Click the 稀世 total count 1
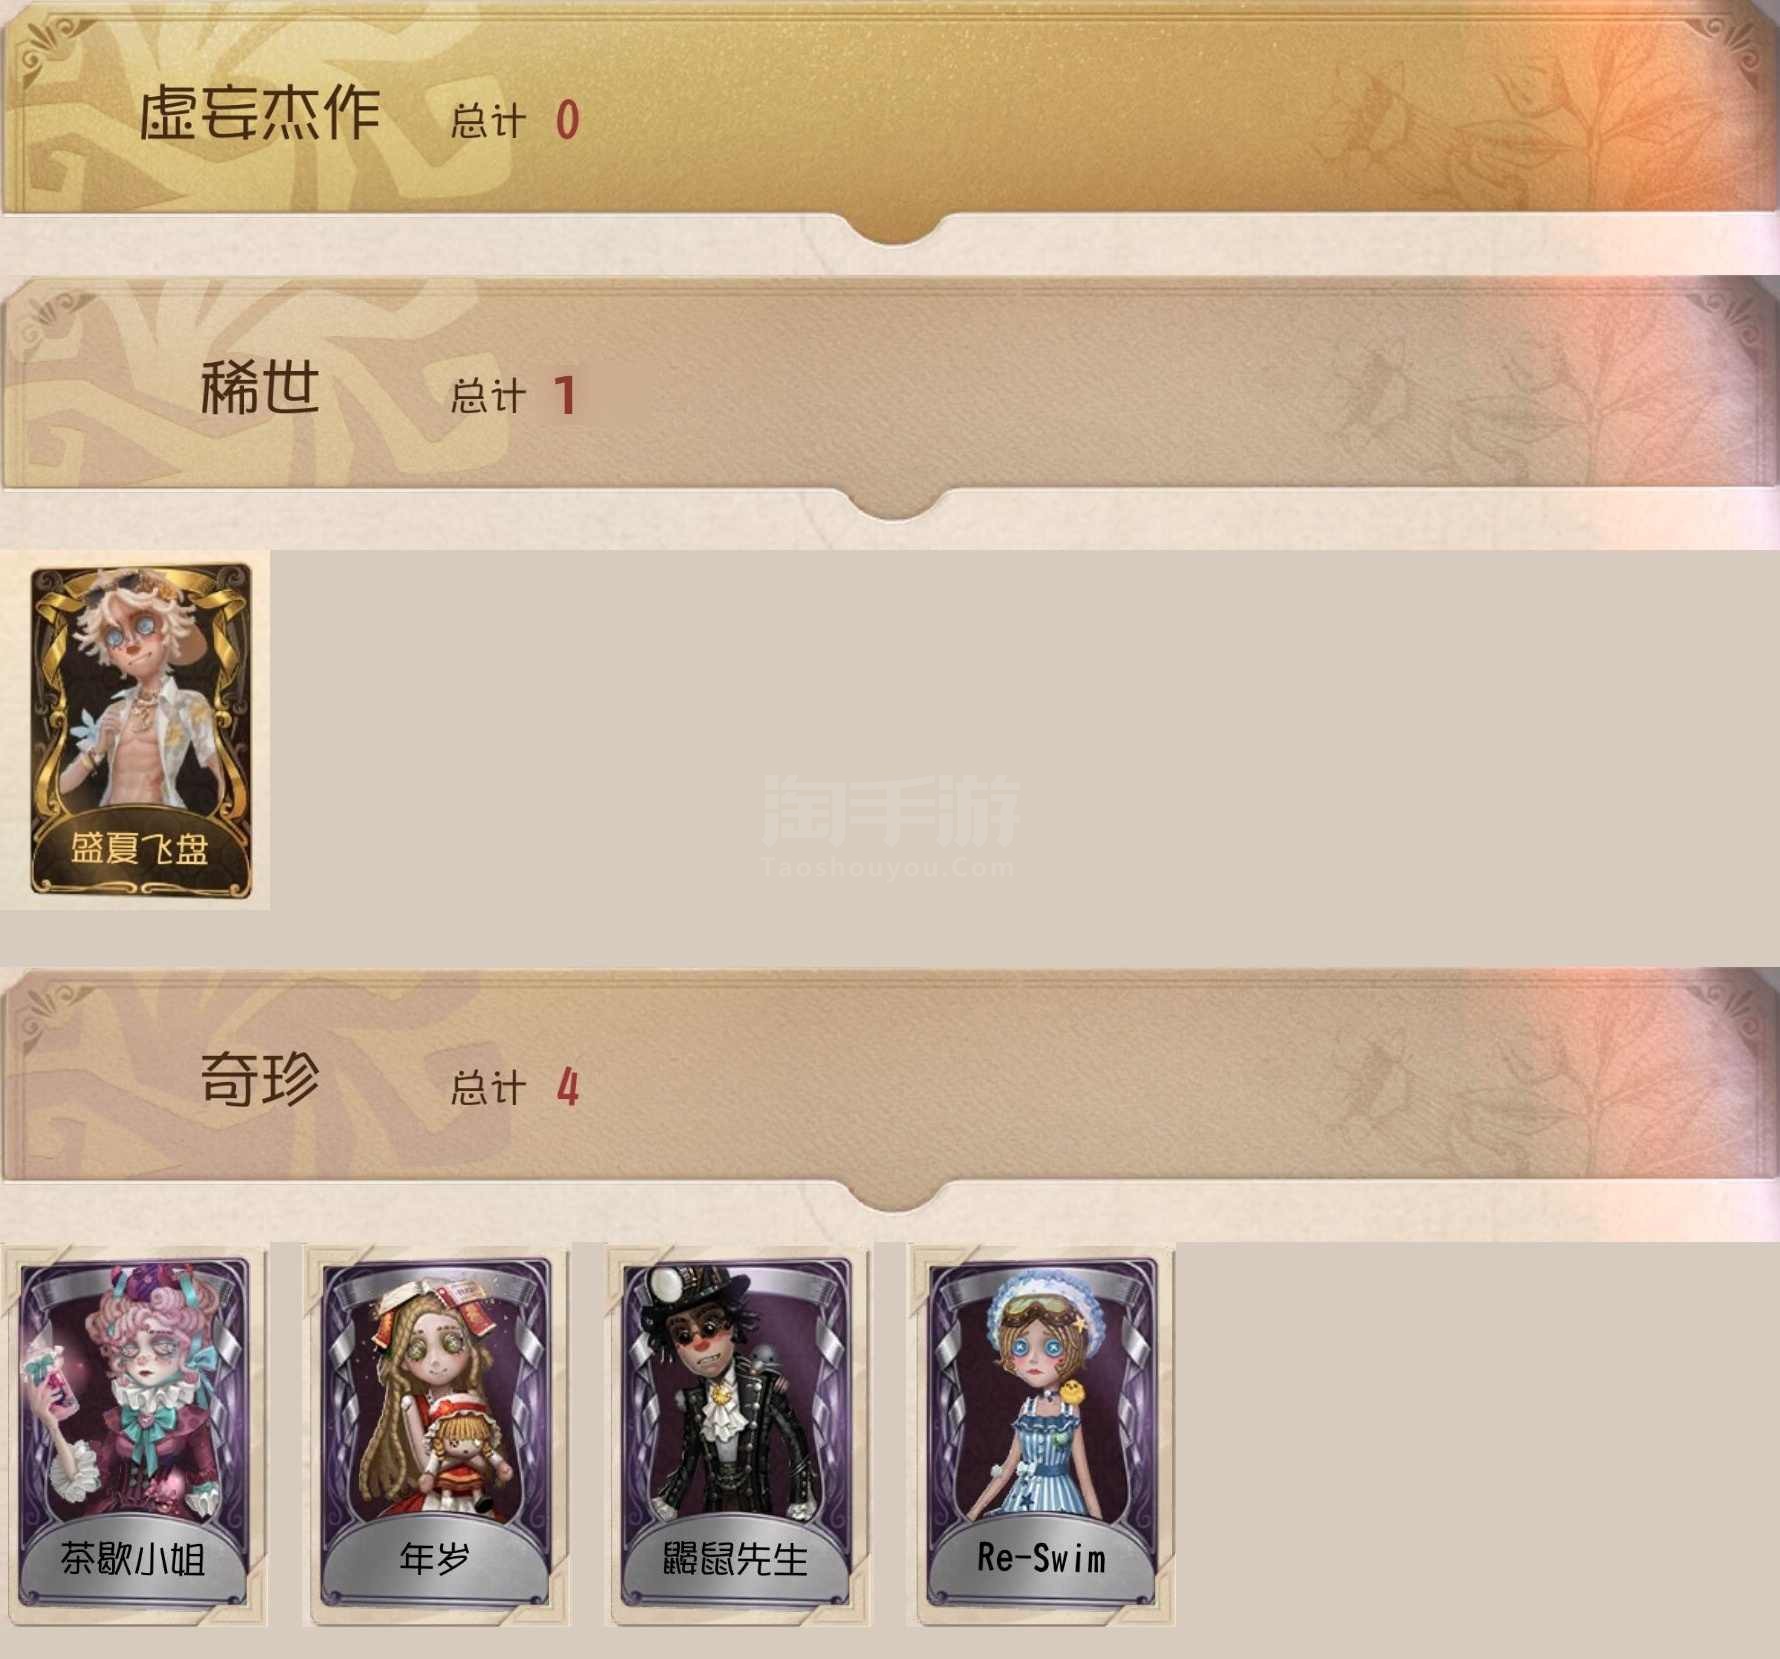This screenshot has height=1659, width=1780. (565, 396)
